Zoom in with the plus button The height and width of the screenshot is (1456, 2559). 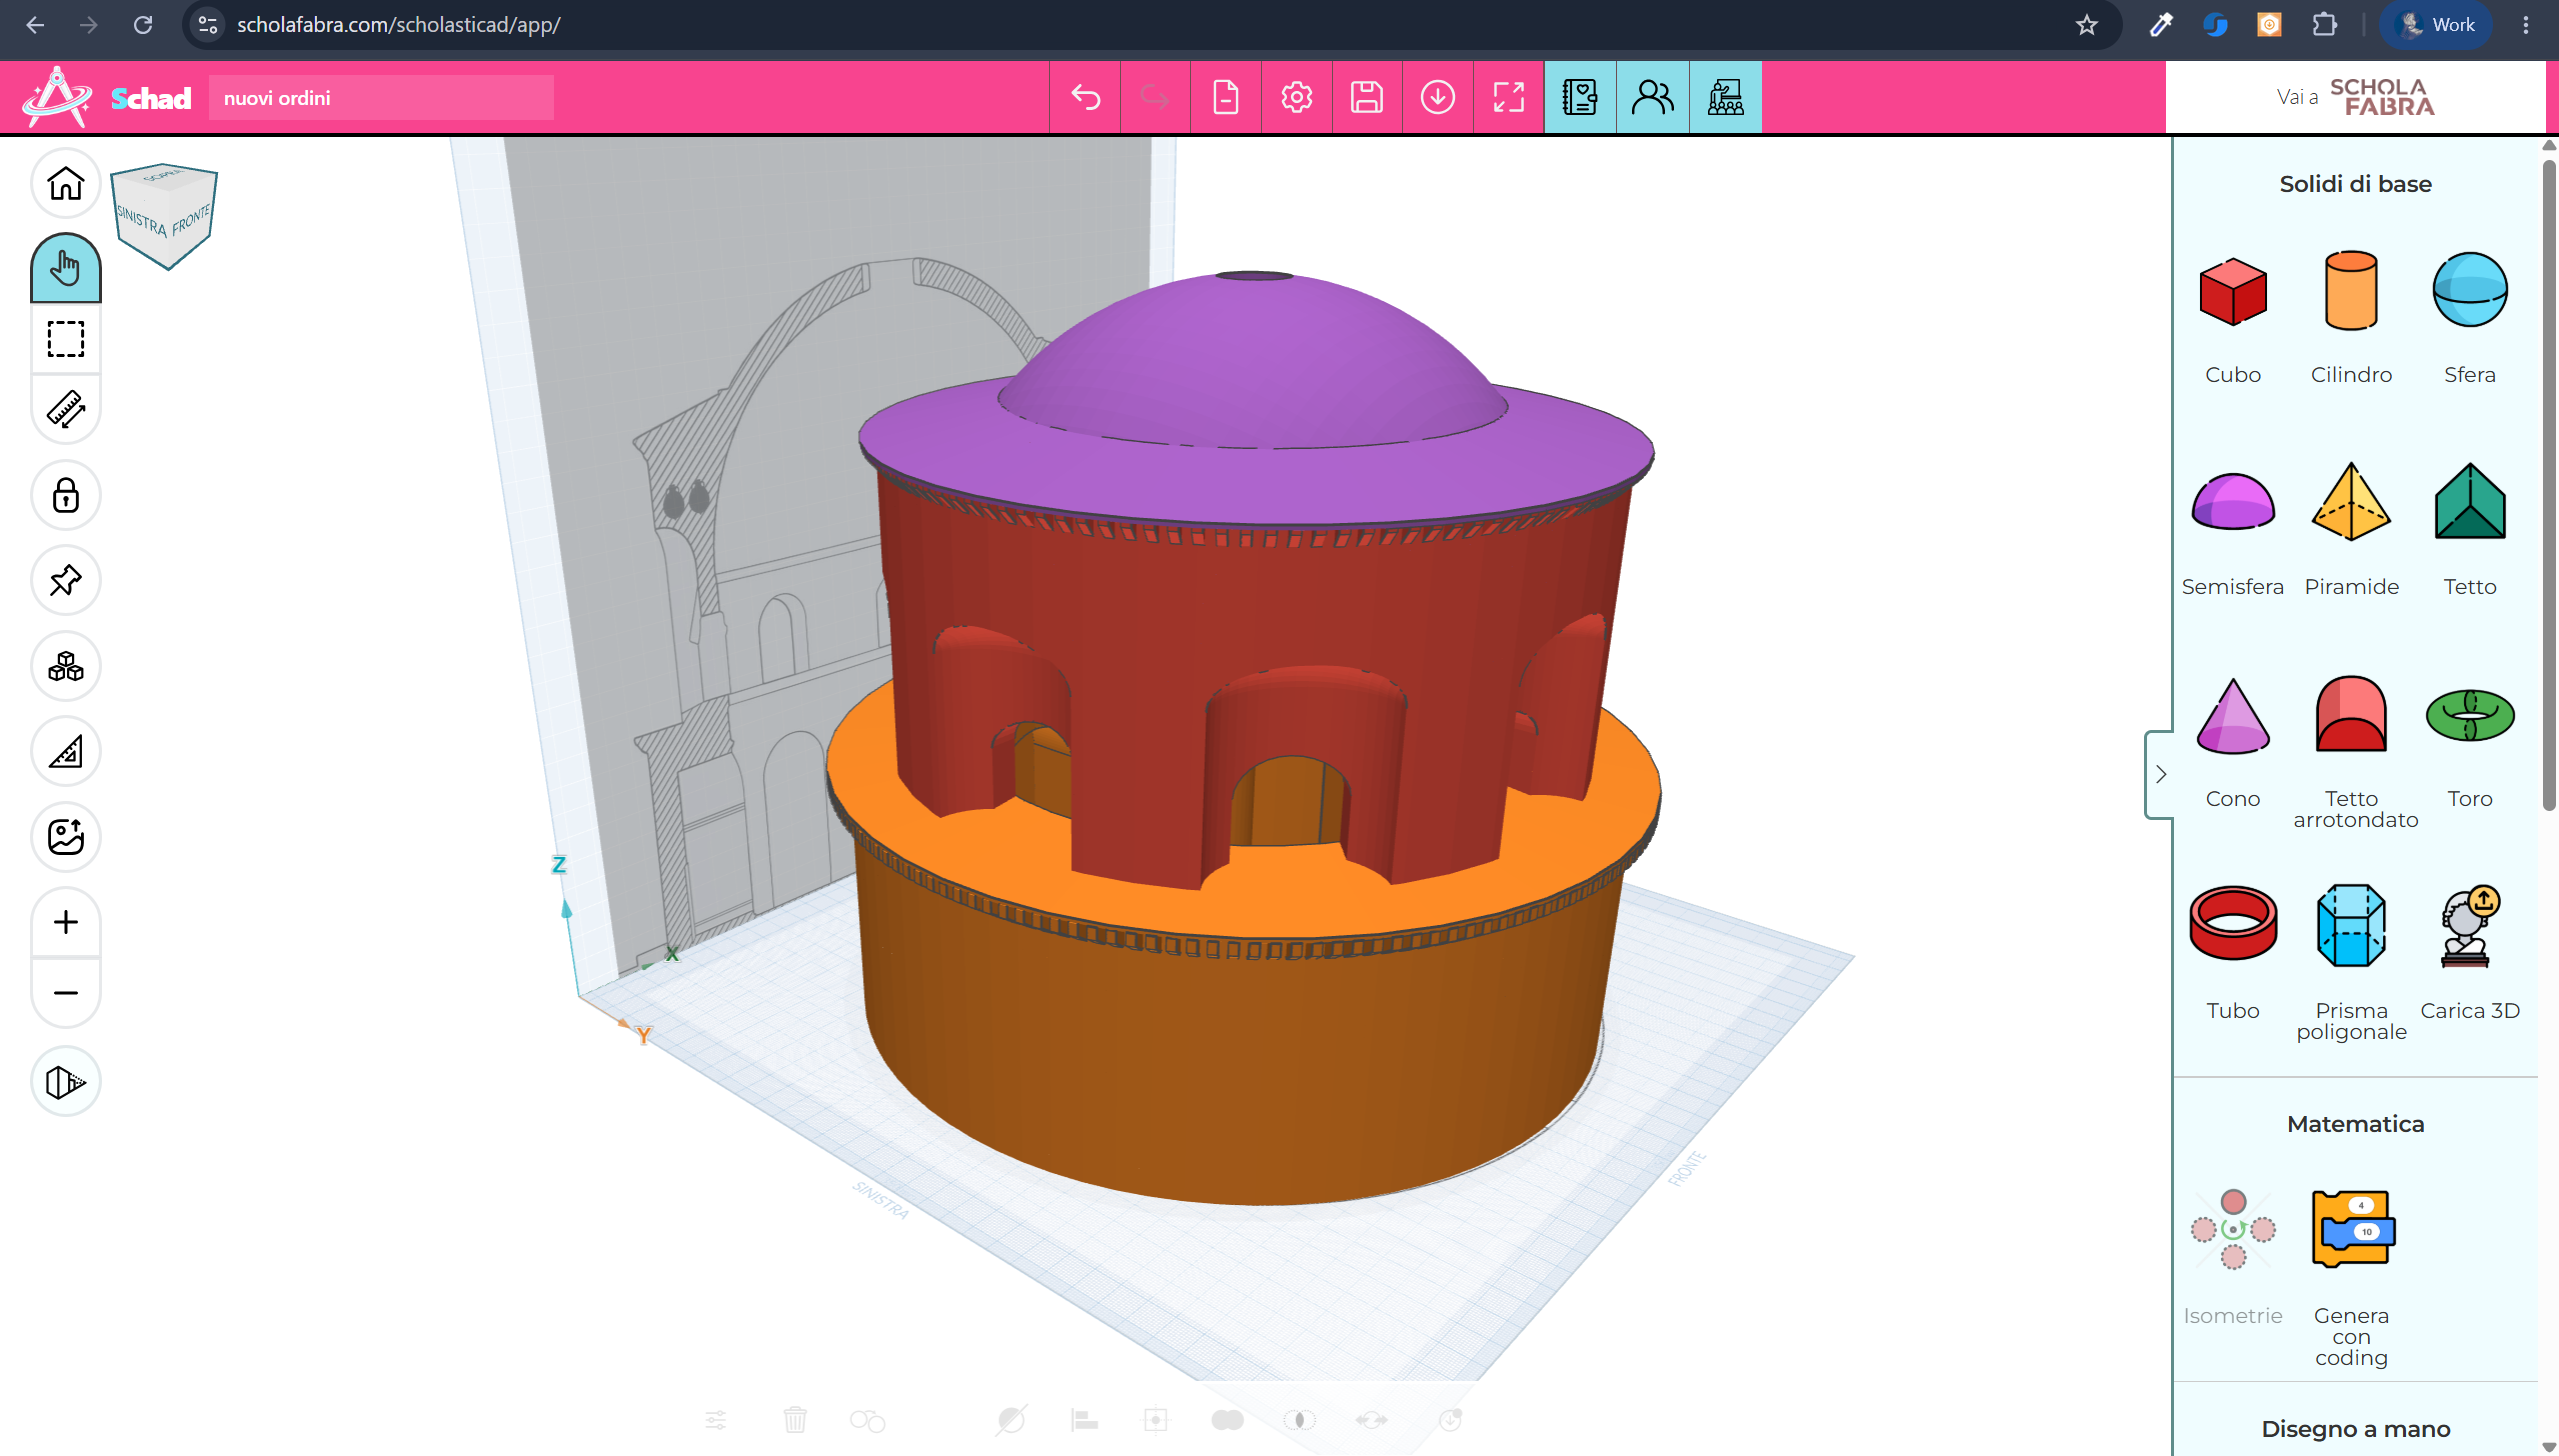pos(66,922)
